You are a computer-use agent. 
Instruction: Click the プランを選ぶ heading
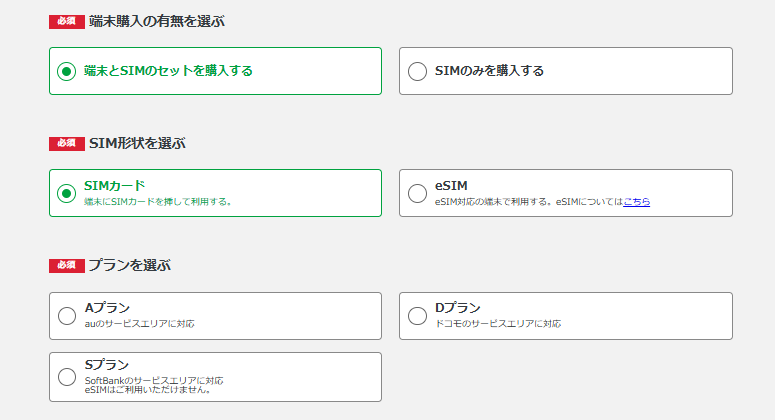tap(129, 265)
